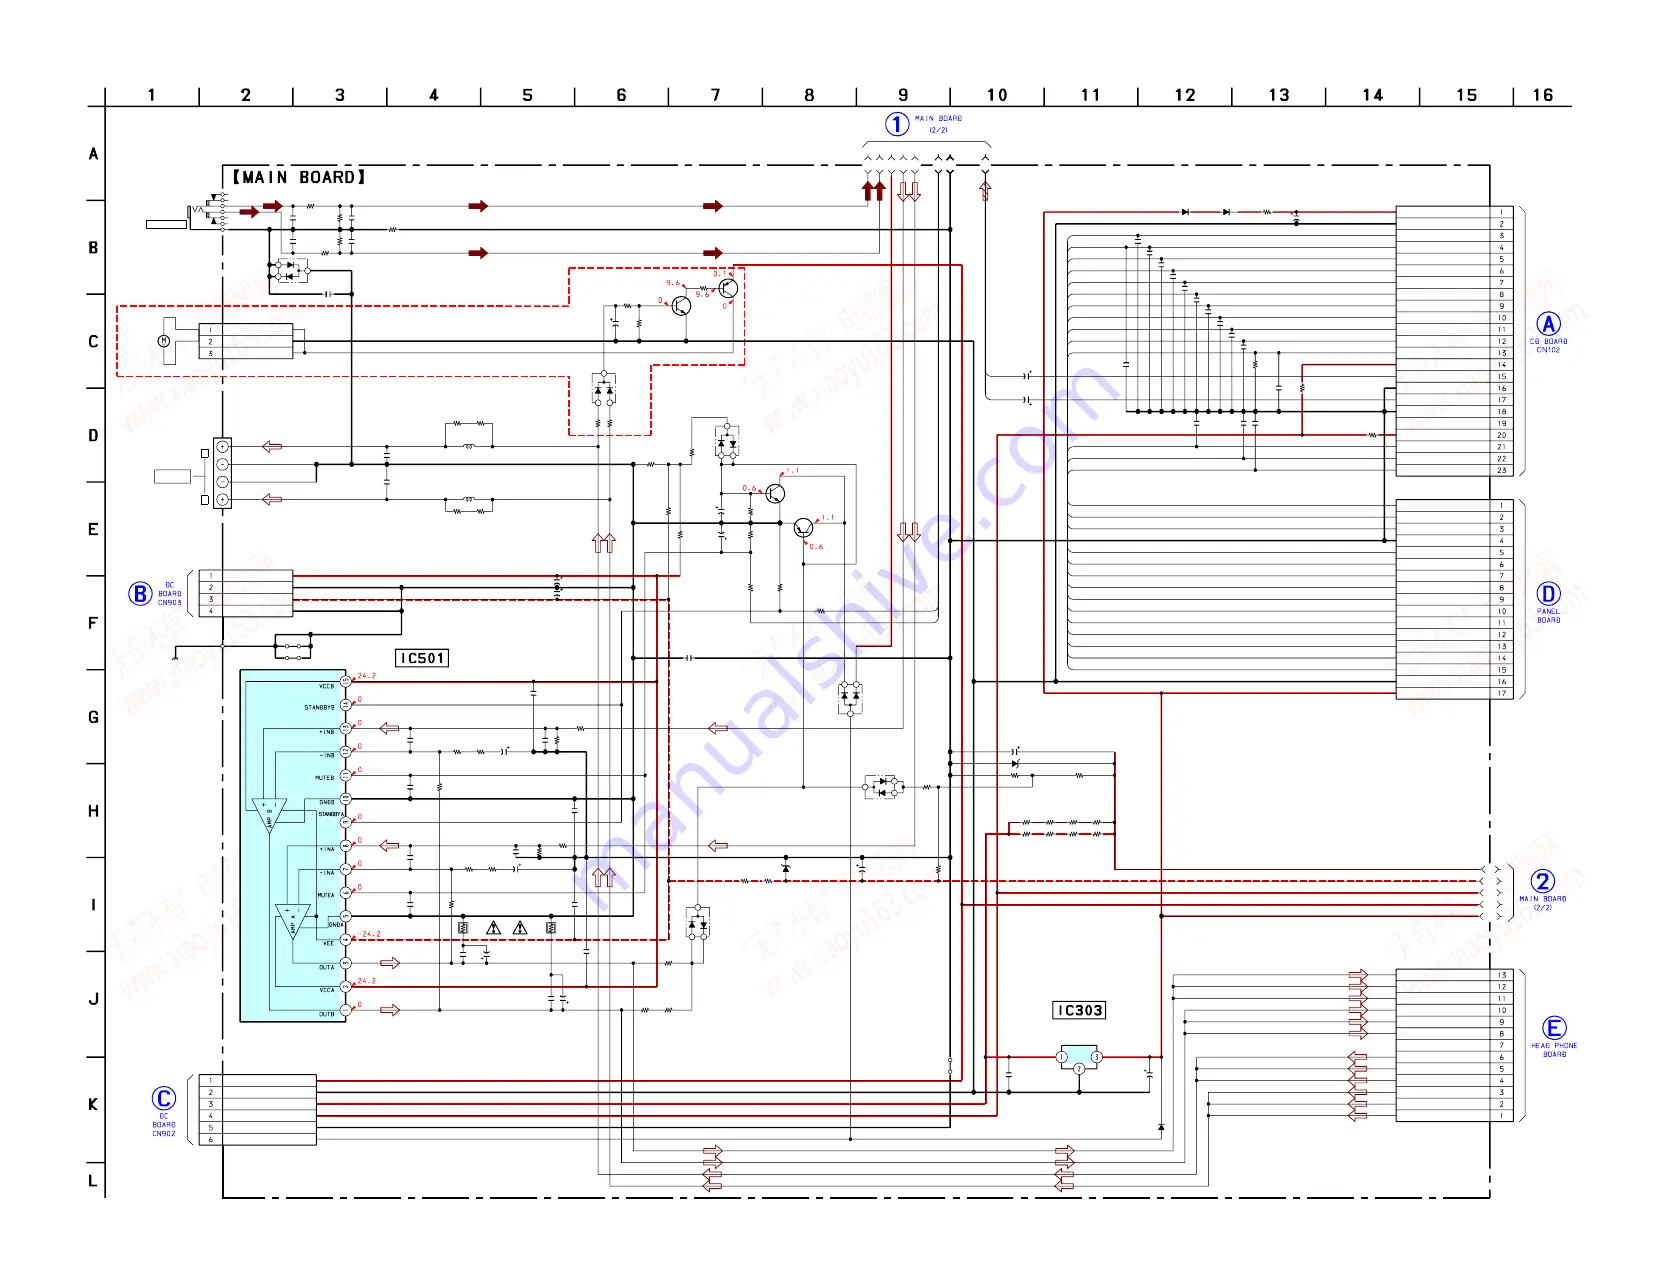The image size is (1680, 1263).
Task: Click the MAIN BOARD title text
Action: [x=299, y=177]
